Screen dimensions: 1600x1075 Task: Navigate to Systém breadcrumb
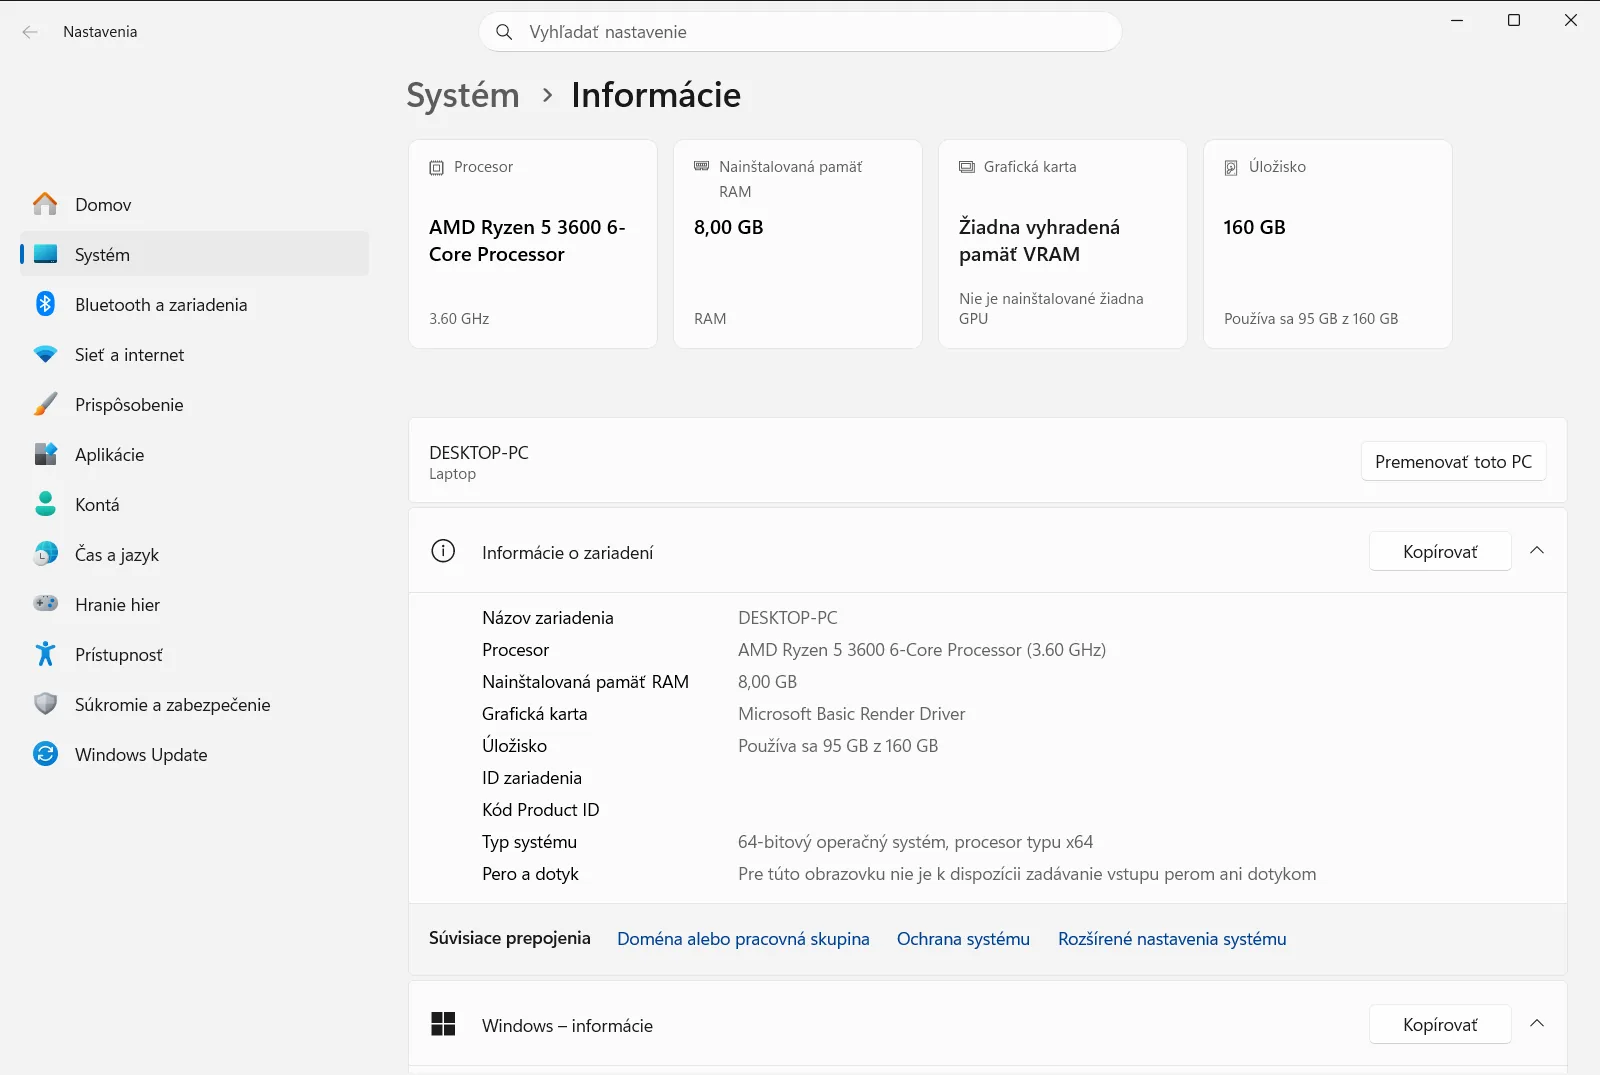click(x=463, y=95)
